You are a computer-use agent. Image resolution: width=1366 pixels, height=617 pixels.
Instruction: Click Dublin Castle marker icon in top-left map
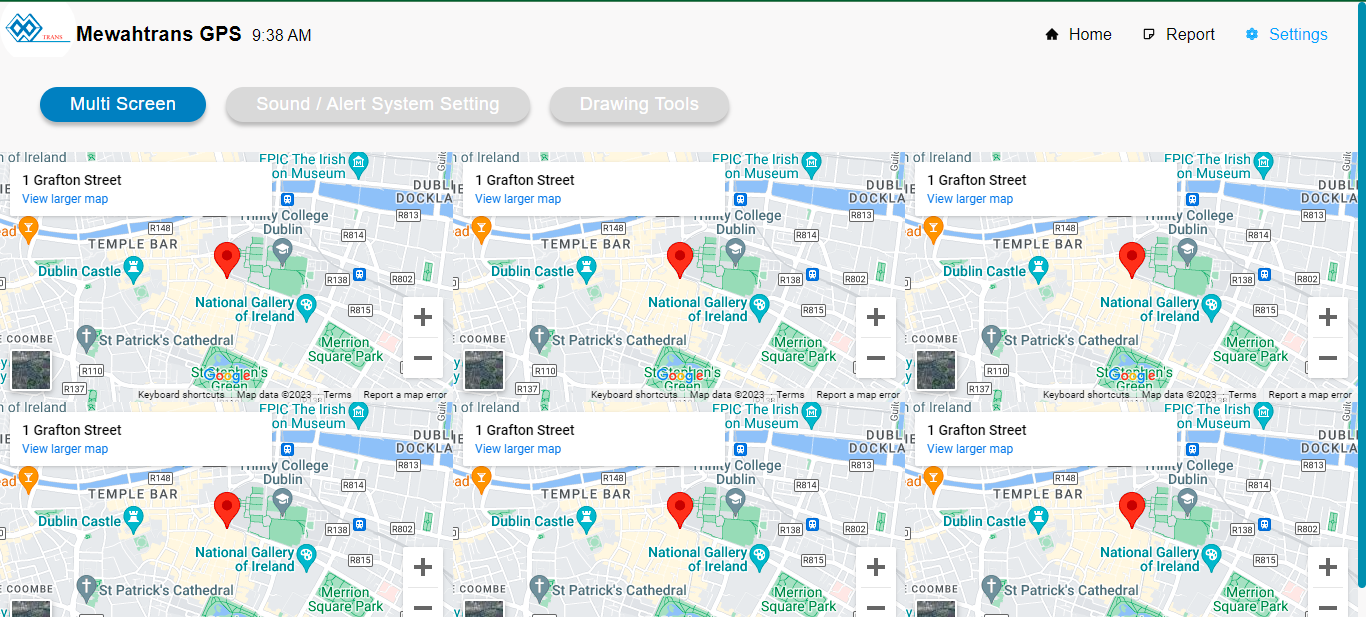point(134,267)
